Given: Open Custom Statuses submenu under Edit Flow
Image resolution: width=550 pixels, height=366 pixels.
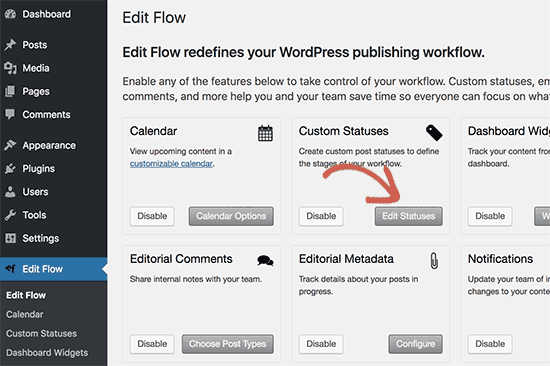Looking at the screenshot, I should click(x=41, y=333).
